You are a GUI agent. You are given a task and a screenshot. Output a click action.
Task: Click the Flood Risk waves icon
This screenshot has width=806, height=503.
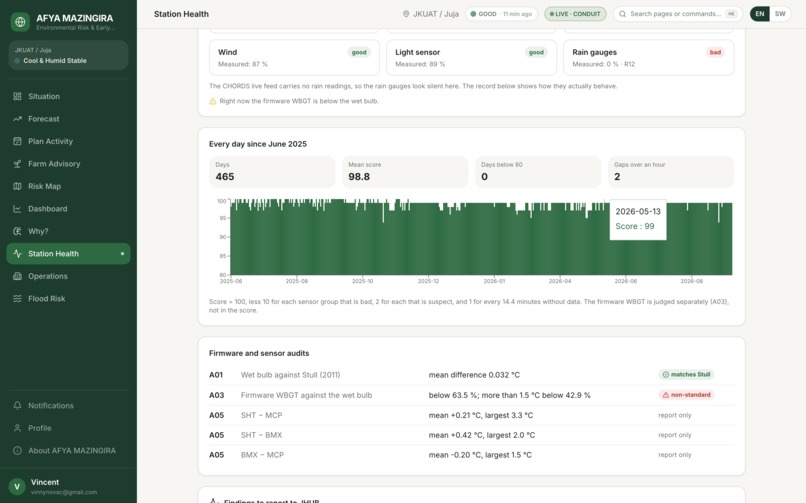(17, 299)
